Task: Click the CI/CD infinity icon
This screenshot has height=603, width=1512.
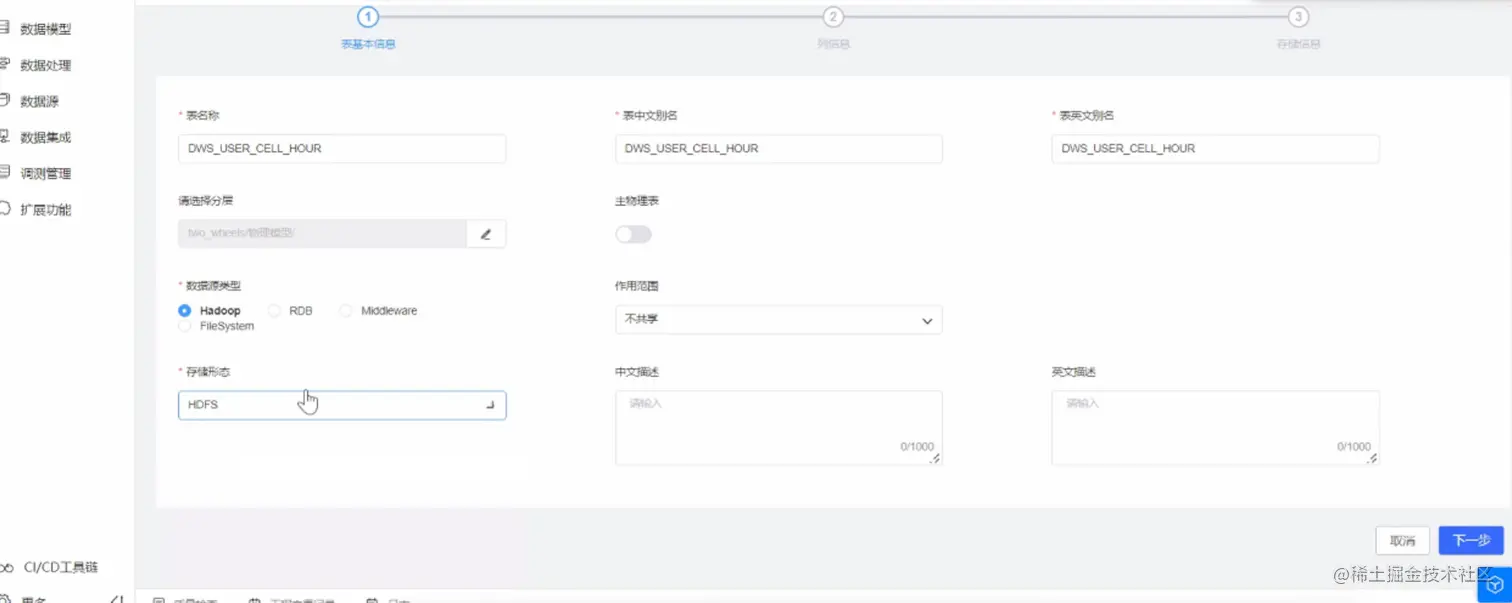Action: [7, 568]
